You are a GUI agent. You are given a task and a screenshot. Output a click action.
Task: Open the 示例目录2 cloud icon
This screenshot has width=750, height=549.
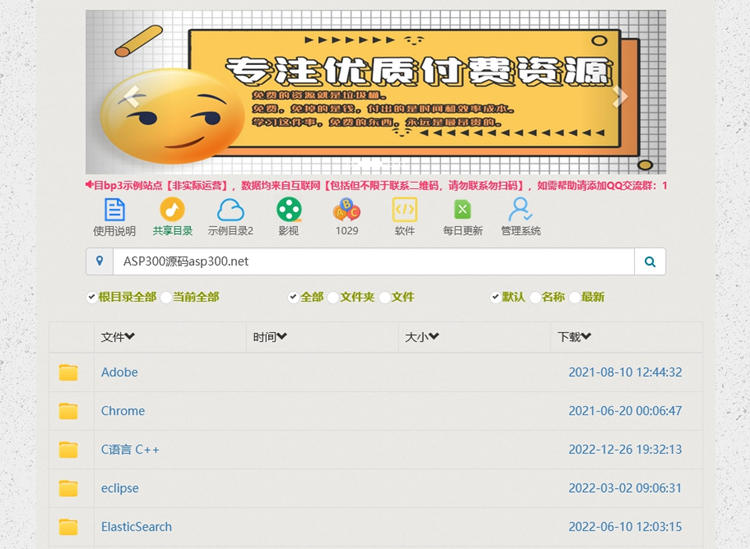(230, 209)
